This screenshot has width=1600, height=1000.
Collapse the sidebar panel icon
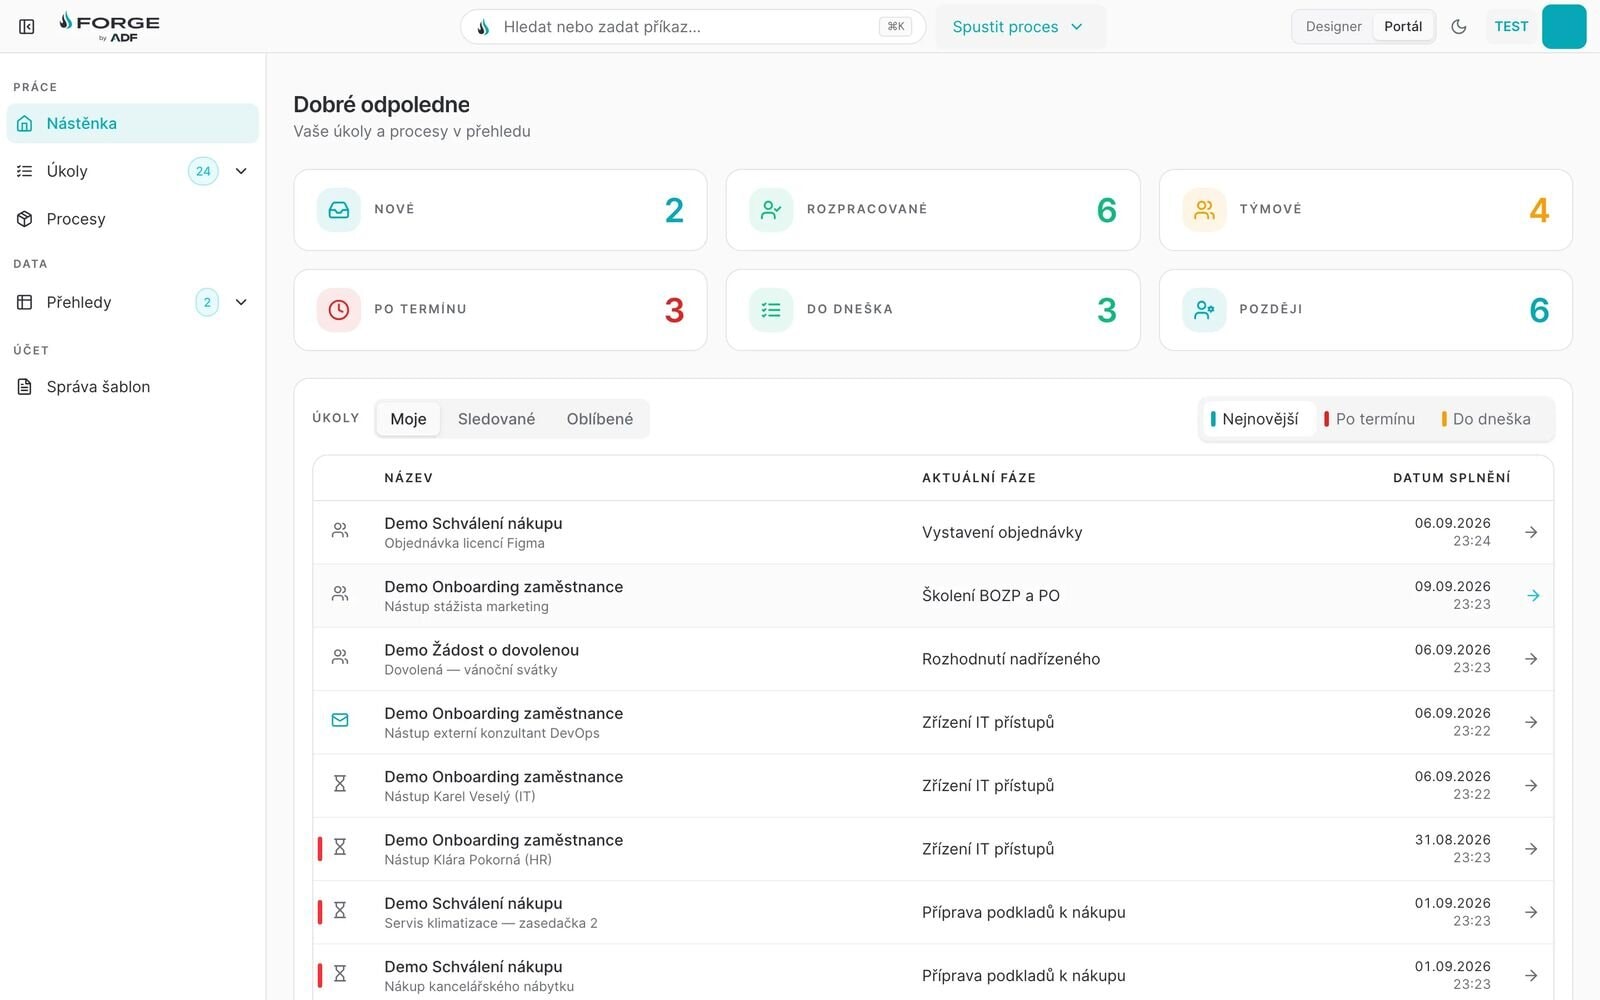(27, 27)
